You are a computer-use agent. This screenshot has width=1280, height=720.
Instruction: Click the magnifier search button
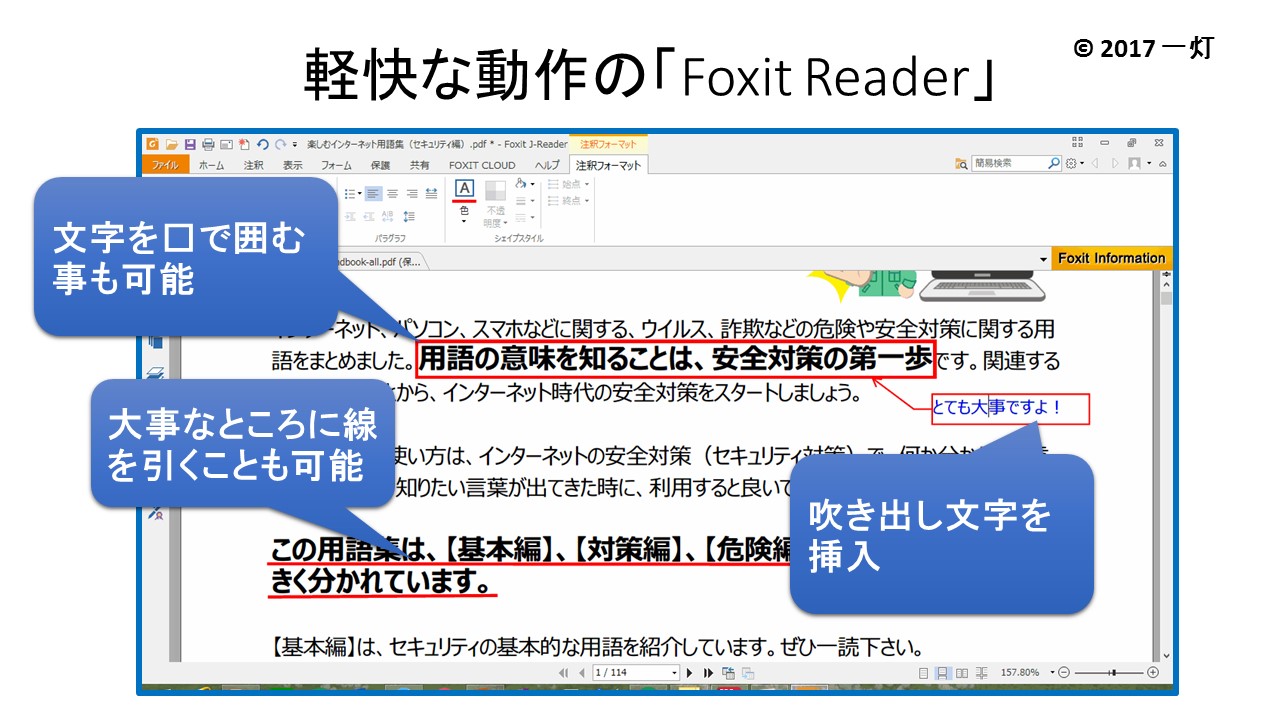click(1054, 164)
